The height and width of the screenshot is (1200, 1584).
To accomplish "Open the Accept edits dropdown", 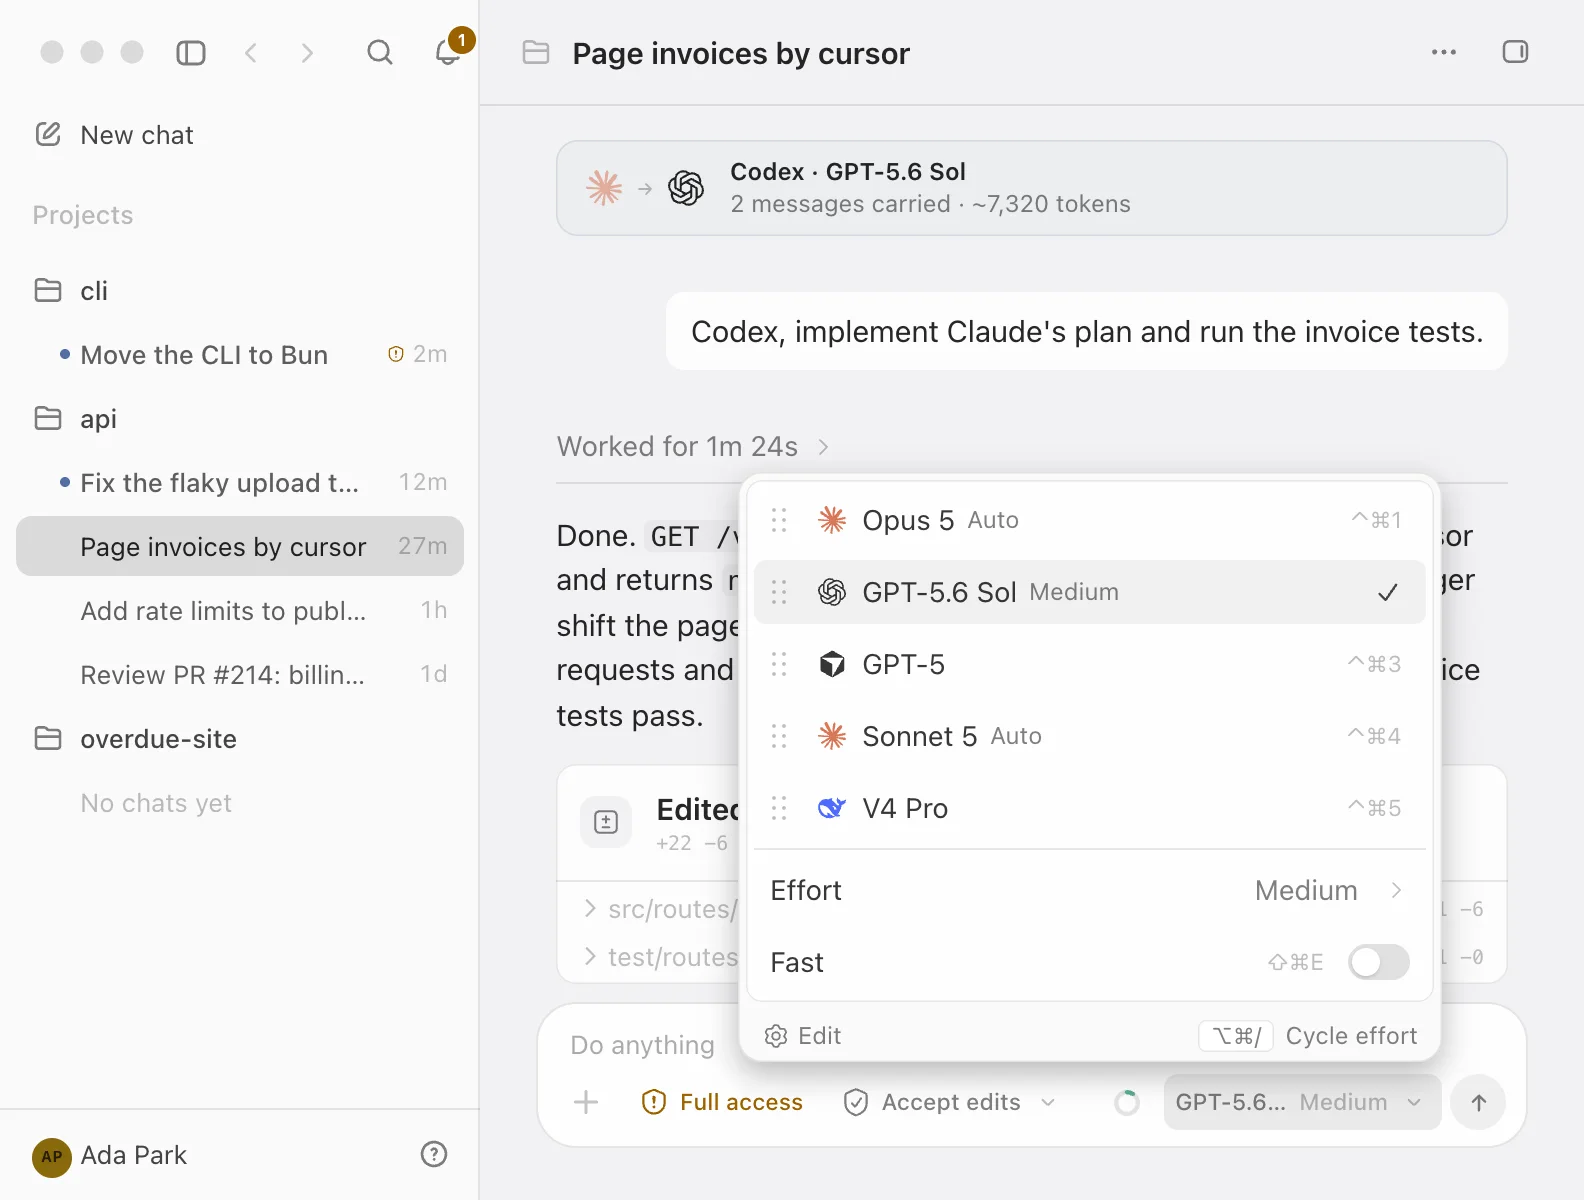I will pos(950,1102).
